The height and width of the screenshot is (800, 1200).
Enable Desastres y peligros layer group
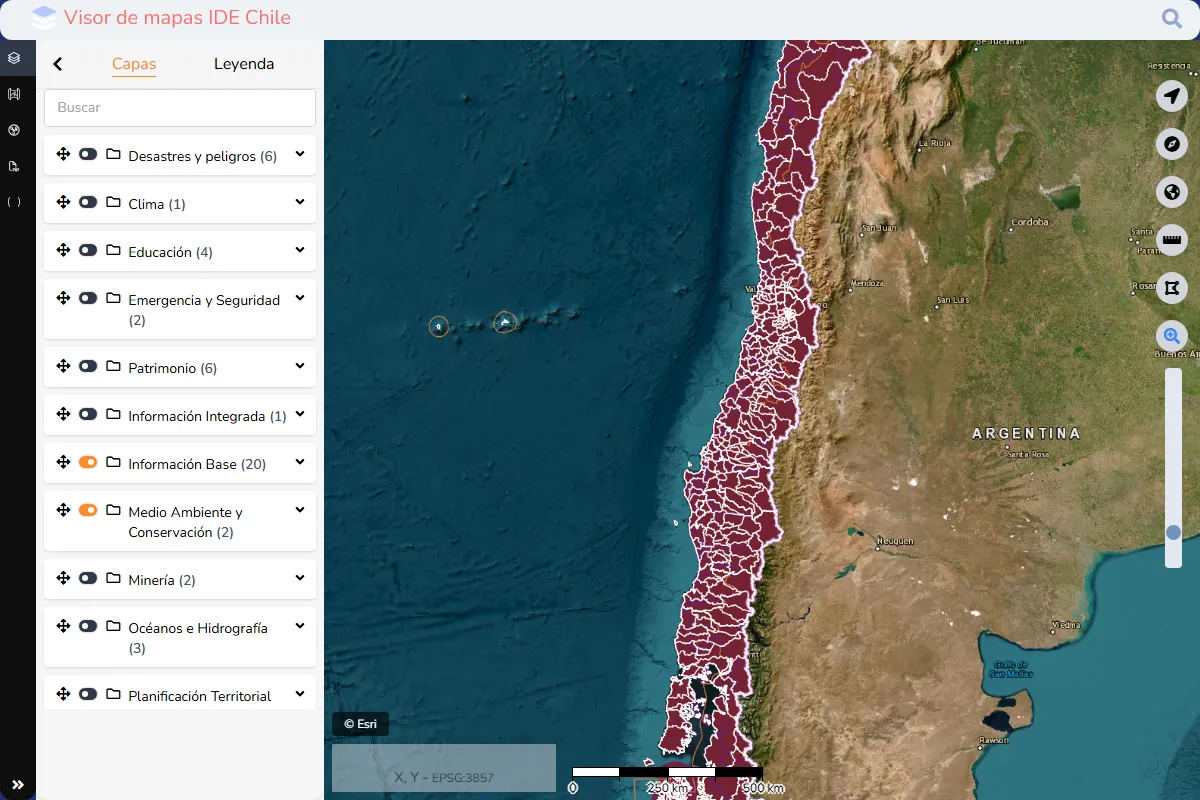pos(88,154)
